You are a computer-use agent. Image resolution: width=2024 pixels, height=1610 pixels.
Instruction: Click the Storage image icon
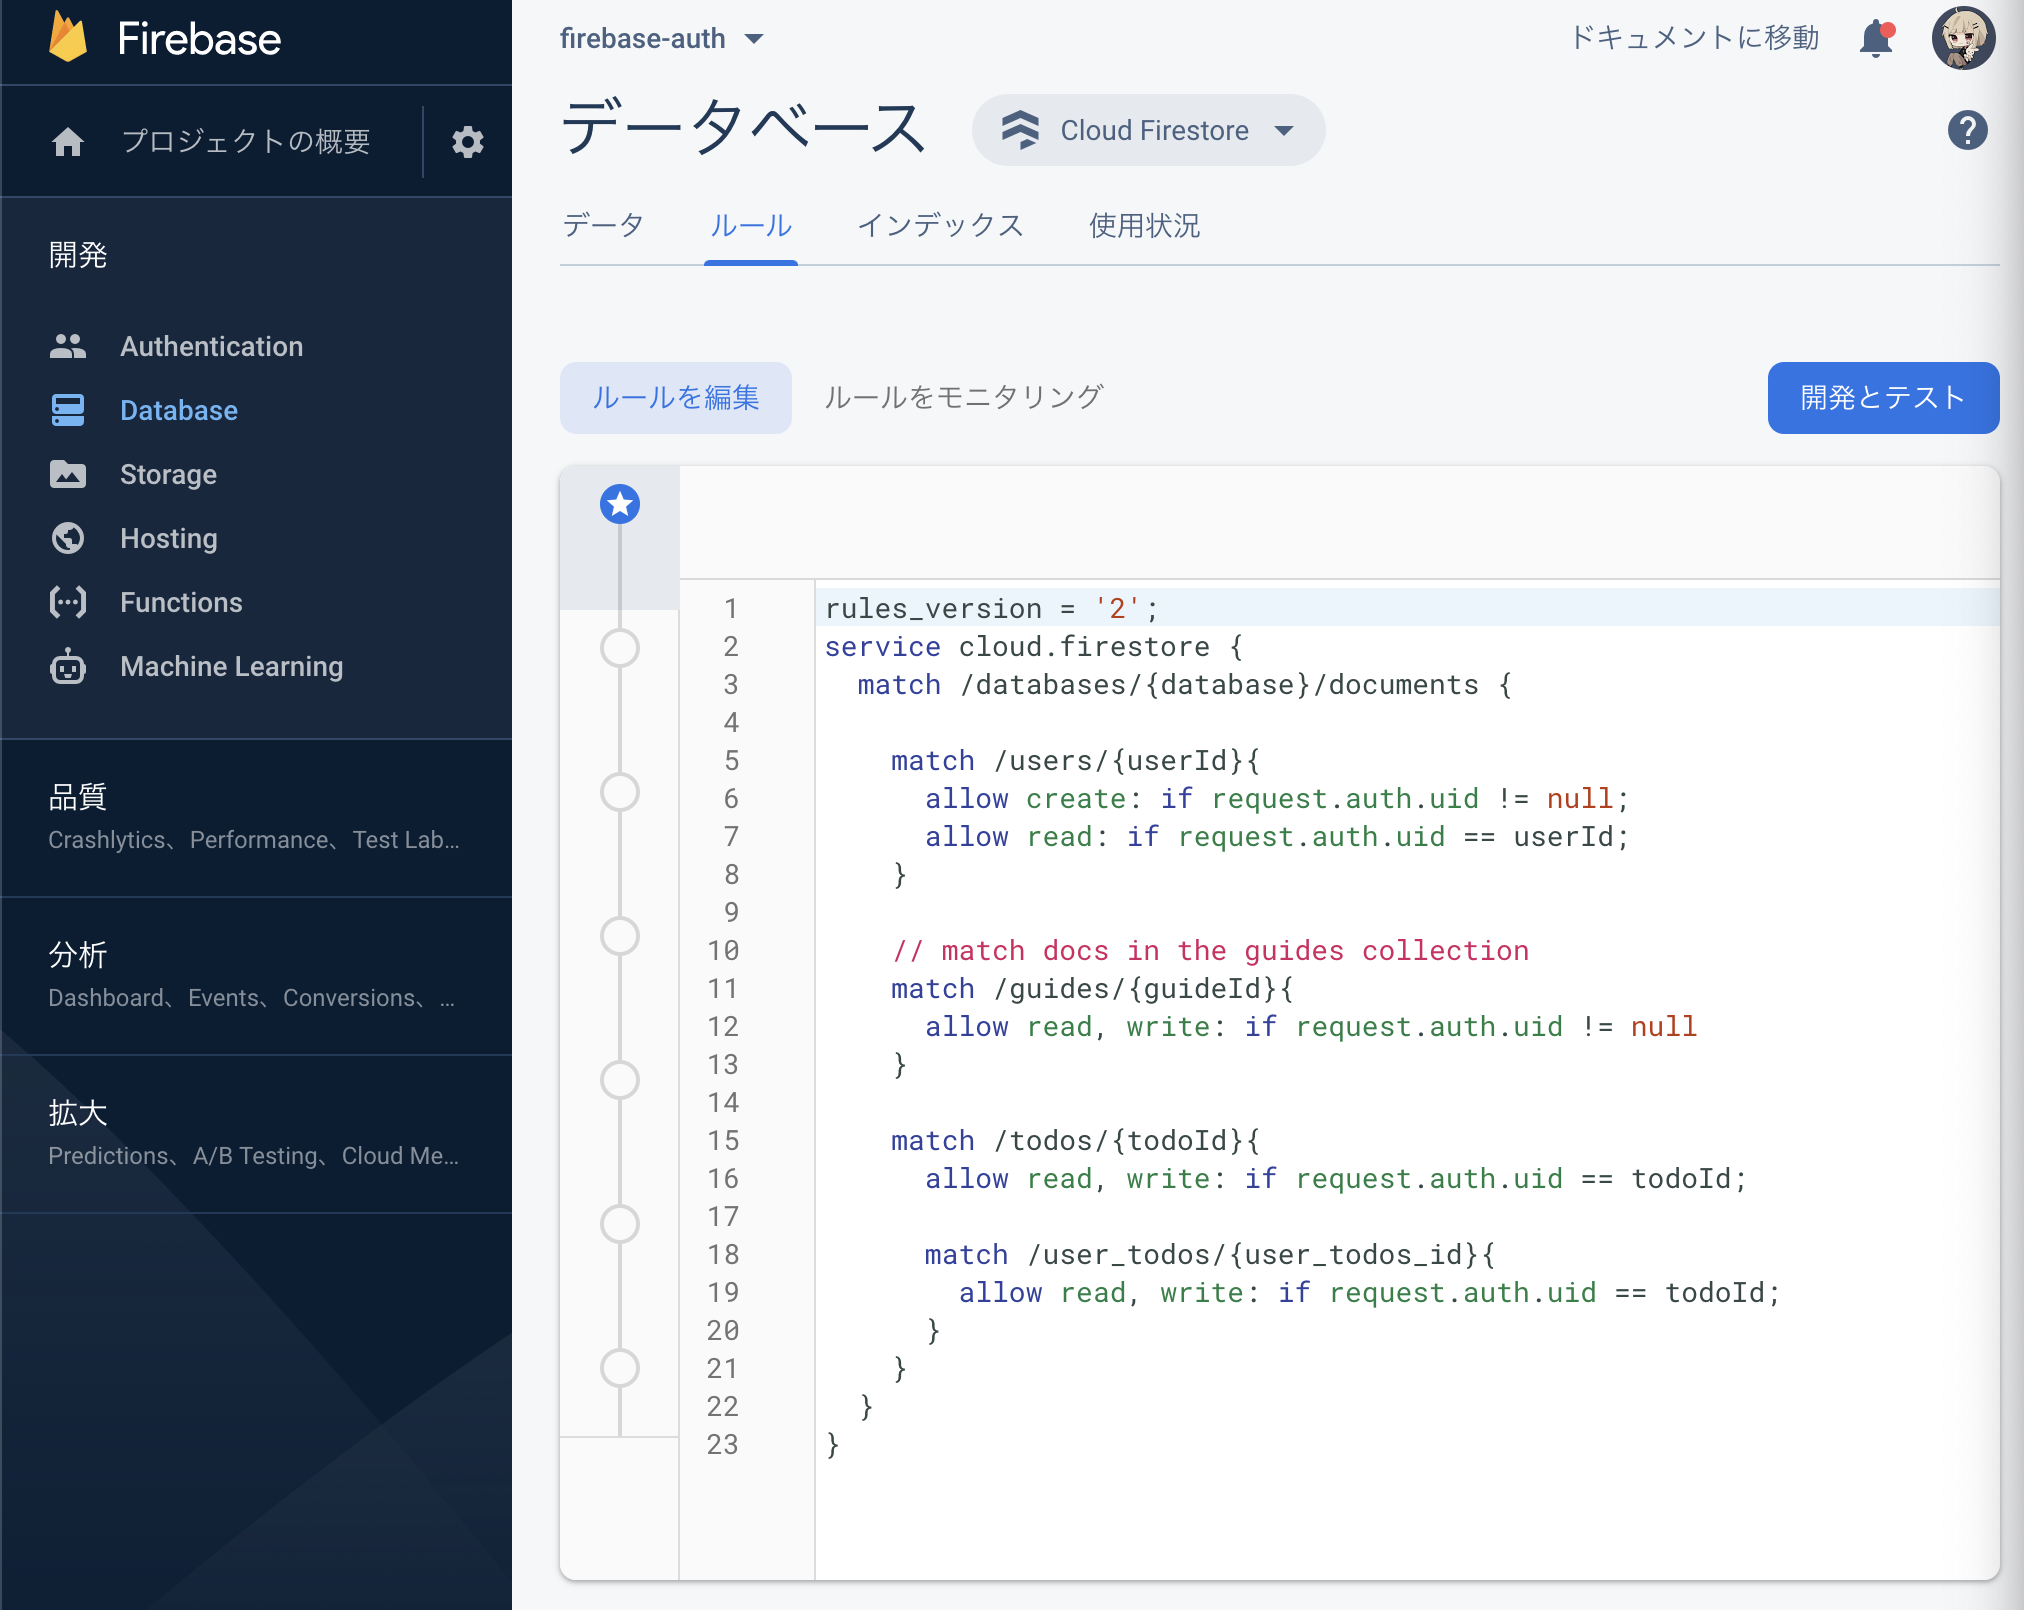coord(68,474)
